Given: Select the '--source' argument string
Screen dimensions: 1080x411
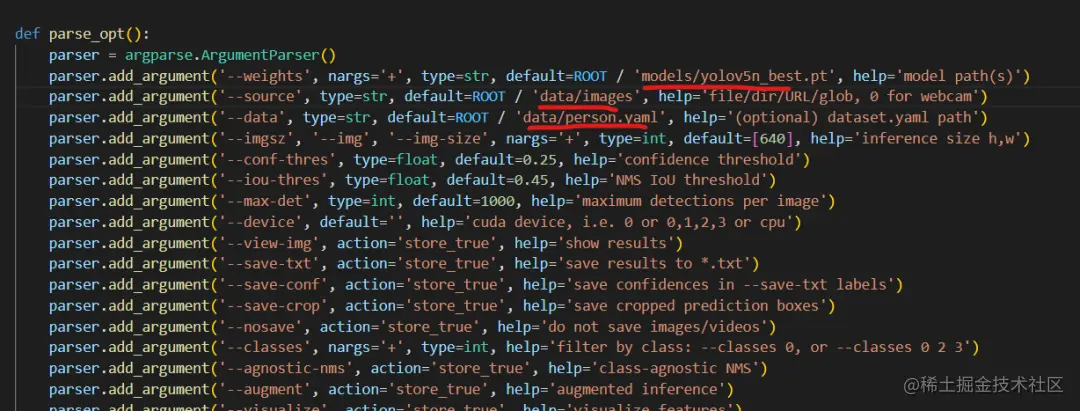Looking at the screenshot, I should coord(261,96).
